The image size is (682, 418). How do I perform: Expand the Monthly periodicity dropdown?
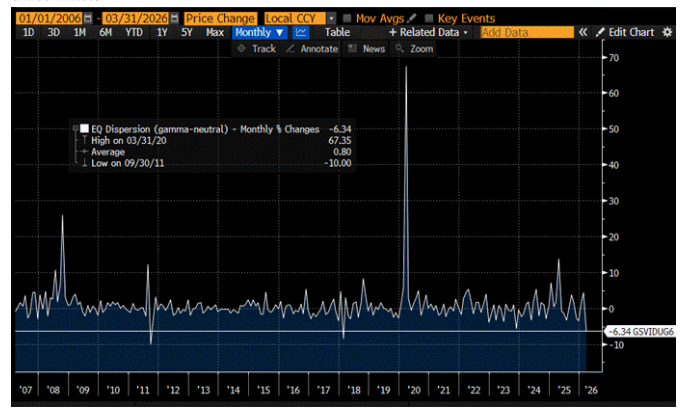click(x=259, y=33)
